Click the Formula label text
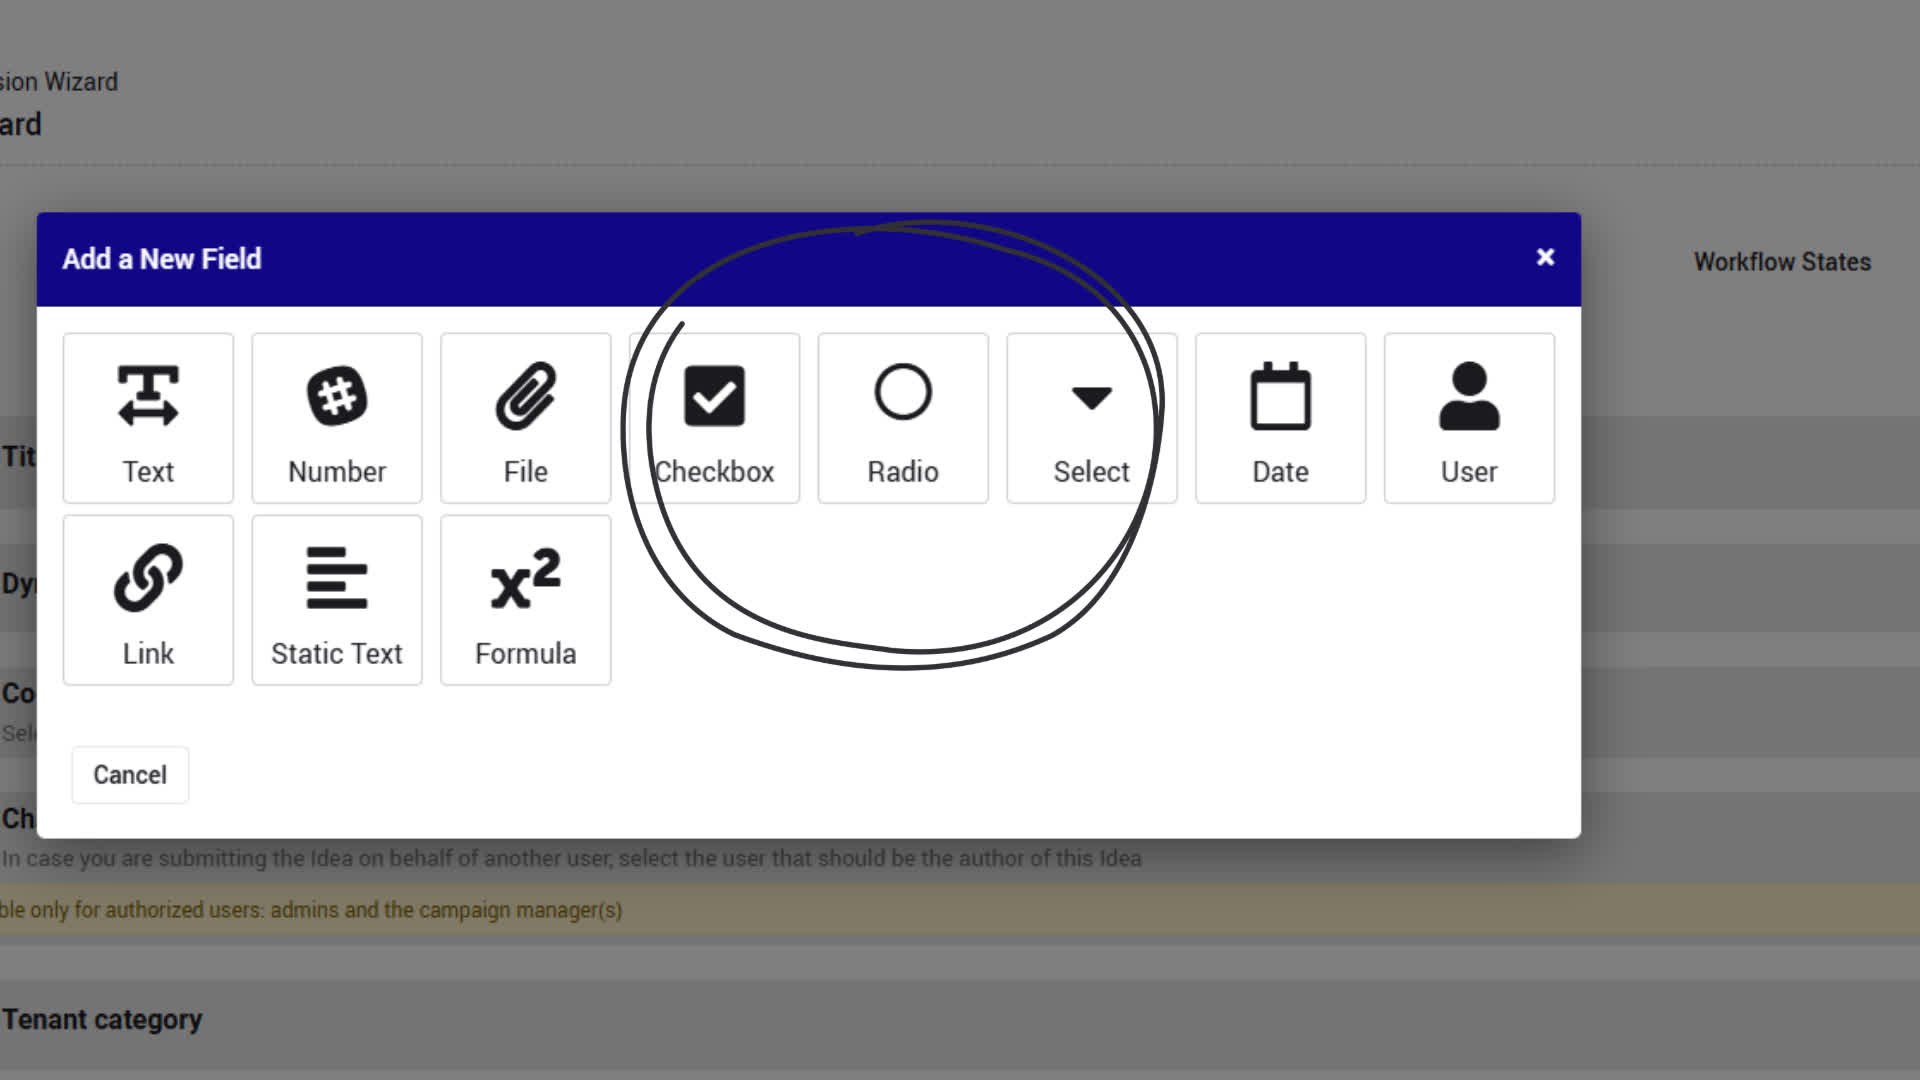Screen dimensions: 1920x1080 (x=525, y=654)
